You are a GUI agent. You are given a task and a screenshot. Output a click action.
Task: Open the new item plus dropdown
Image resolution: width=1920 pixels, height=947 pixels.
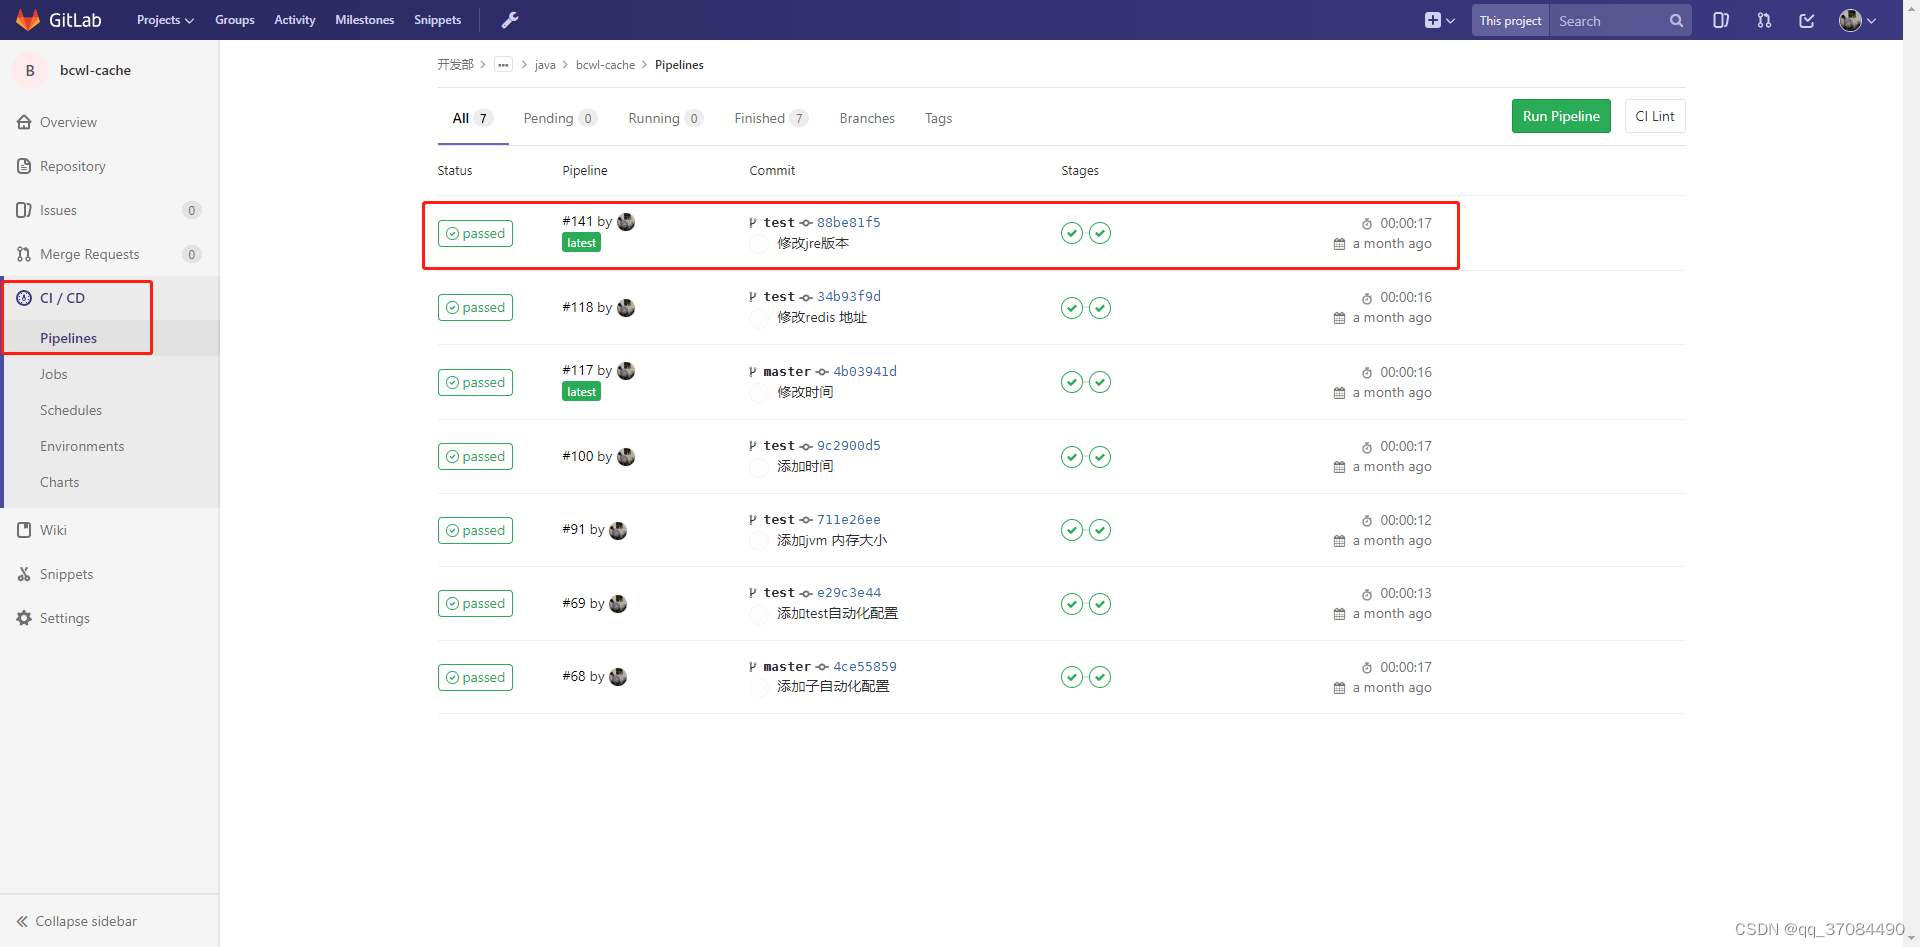click(1438, 19)
